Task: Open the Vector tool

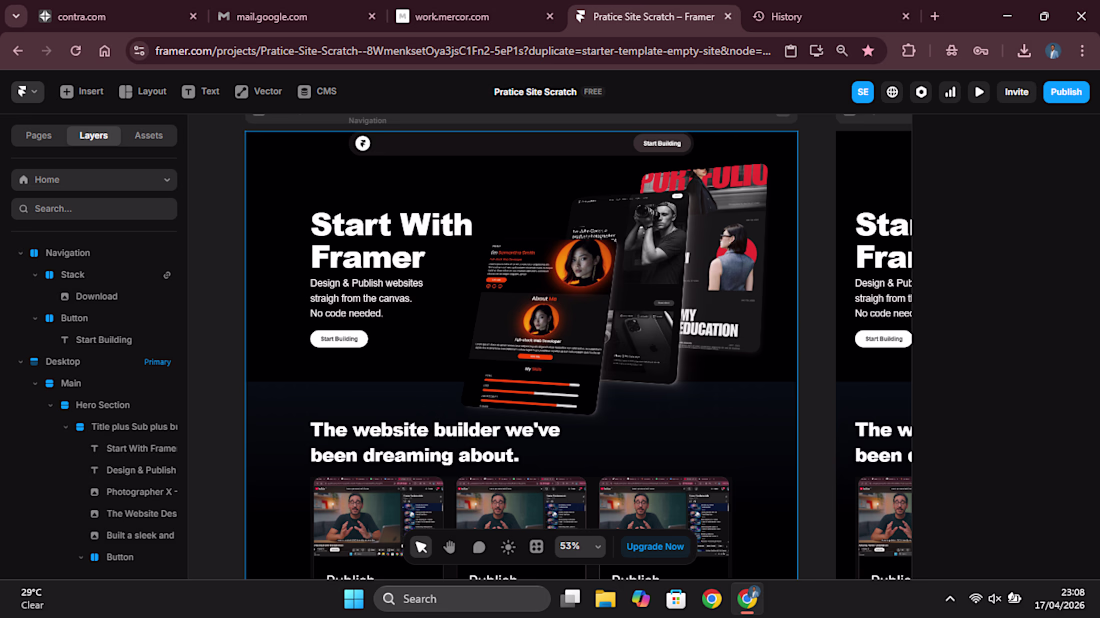Action: (x=258, y=92)
